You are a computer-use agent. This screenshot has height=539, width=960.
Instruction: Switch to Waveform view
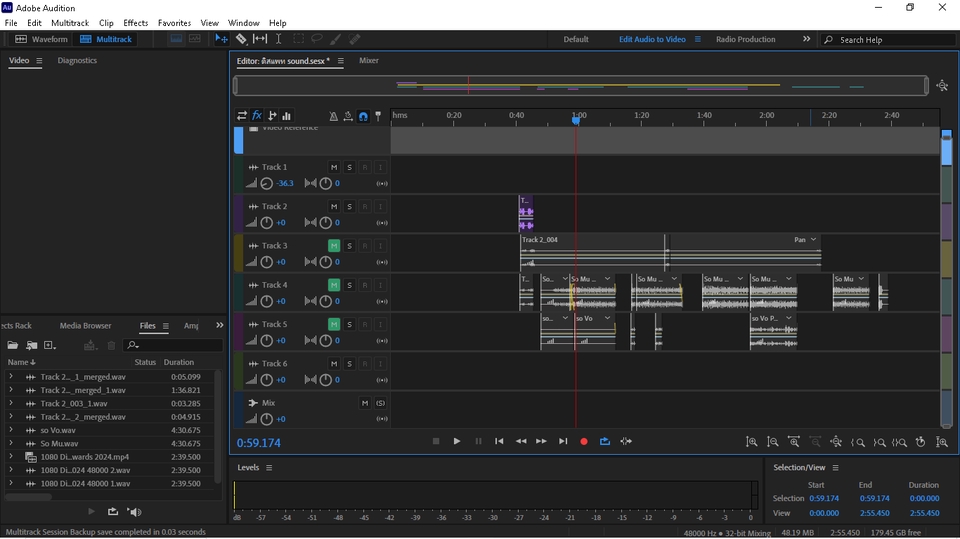(x=41, y=39)
